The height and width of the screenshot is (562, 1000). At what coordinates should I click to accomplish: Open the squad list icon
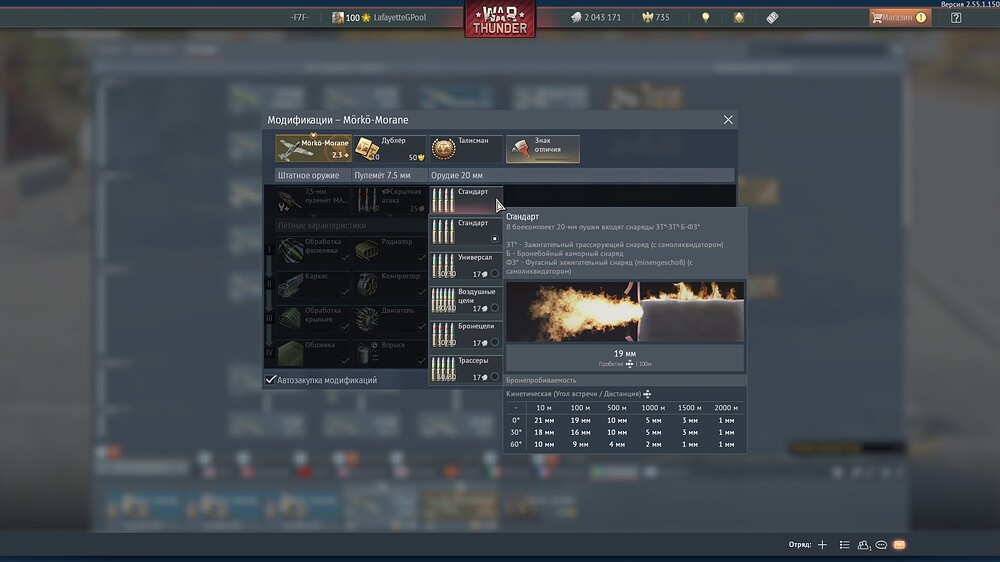[844, 545]
